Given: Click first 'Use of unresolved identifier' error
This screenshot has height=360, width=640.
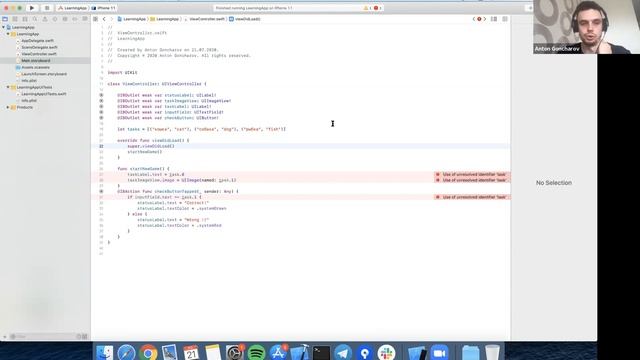Looking at the screenshot, I should click(472, 174).
